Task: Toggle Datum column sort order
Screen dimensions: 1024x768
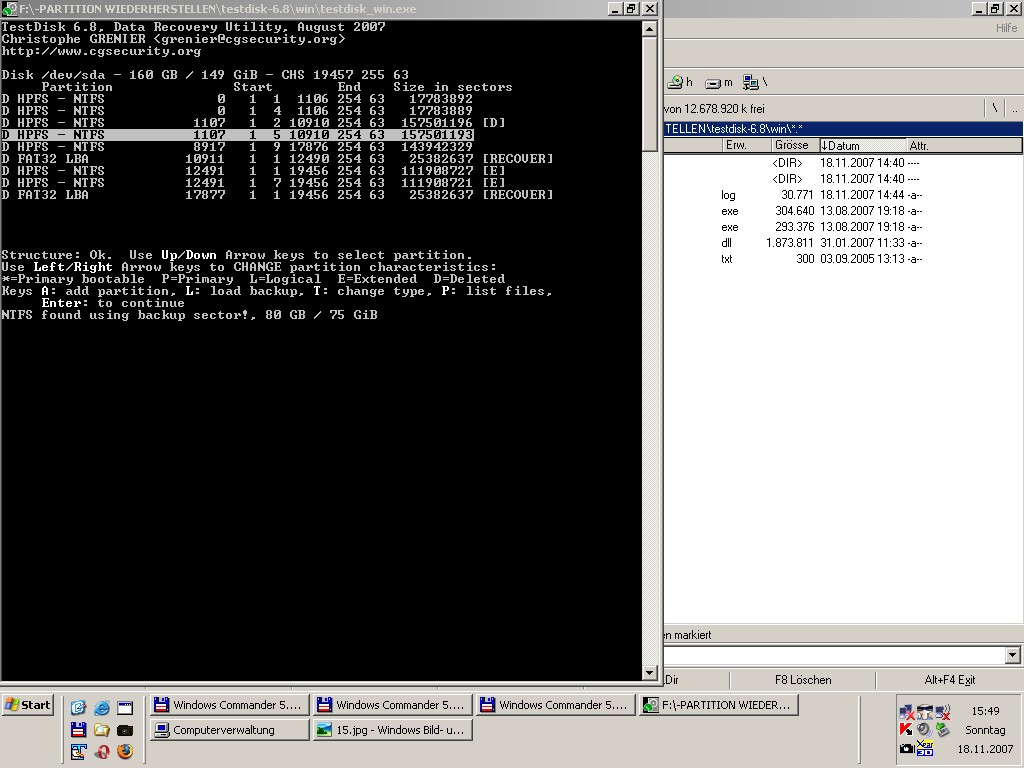Action: click(x=863, y=145)
